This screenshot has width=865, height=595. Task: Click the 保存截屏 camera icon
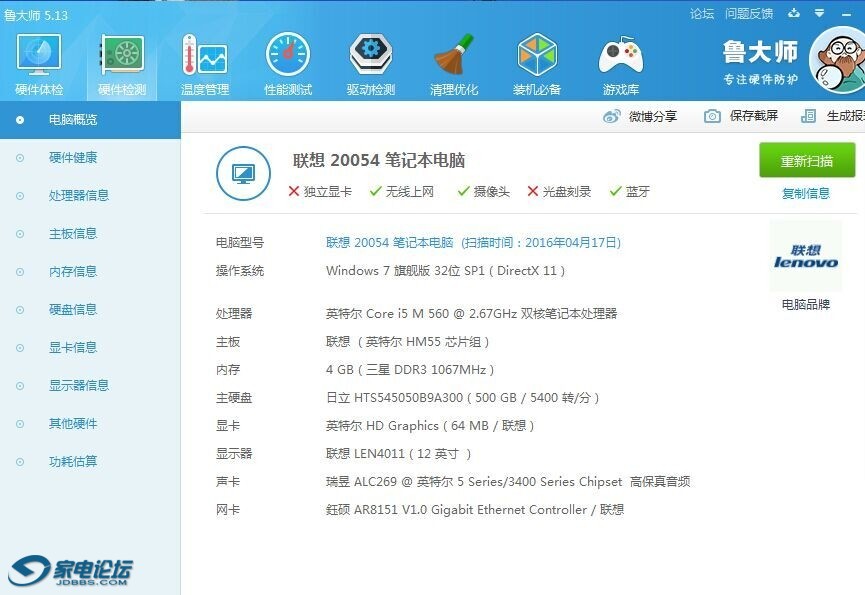[712, 116]
